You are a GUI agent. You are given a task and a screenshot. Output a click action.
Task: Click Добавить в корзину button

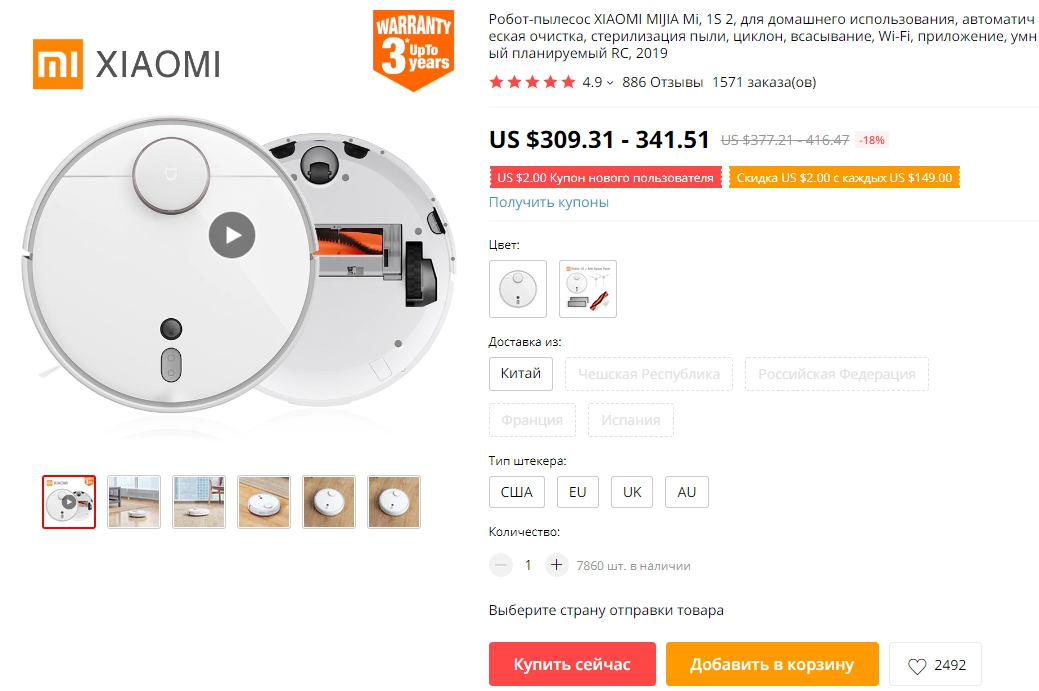773,664
